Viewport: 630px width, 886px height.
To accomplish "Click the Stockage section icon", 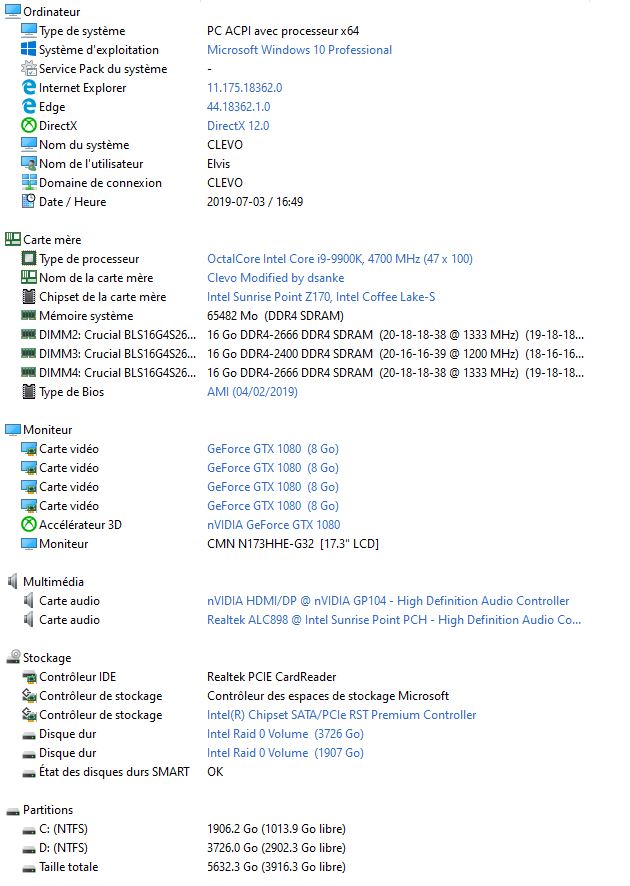I will (x=12, y=657).
